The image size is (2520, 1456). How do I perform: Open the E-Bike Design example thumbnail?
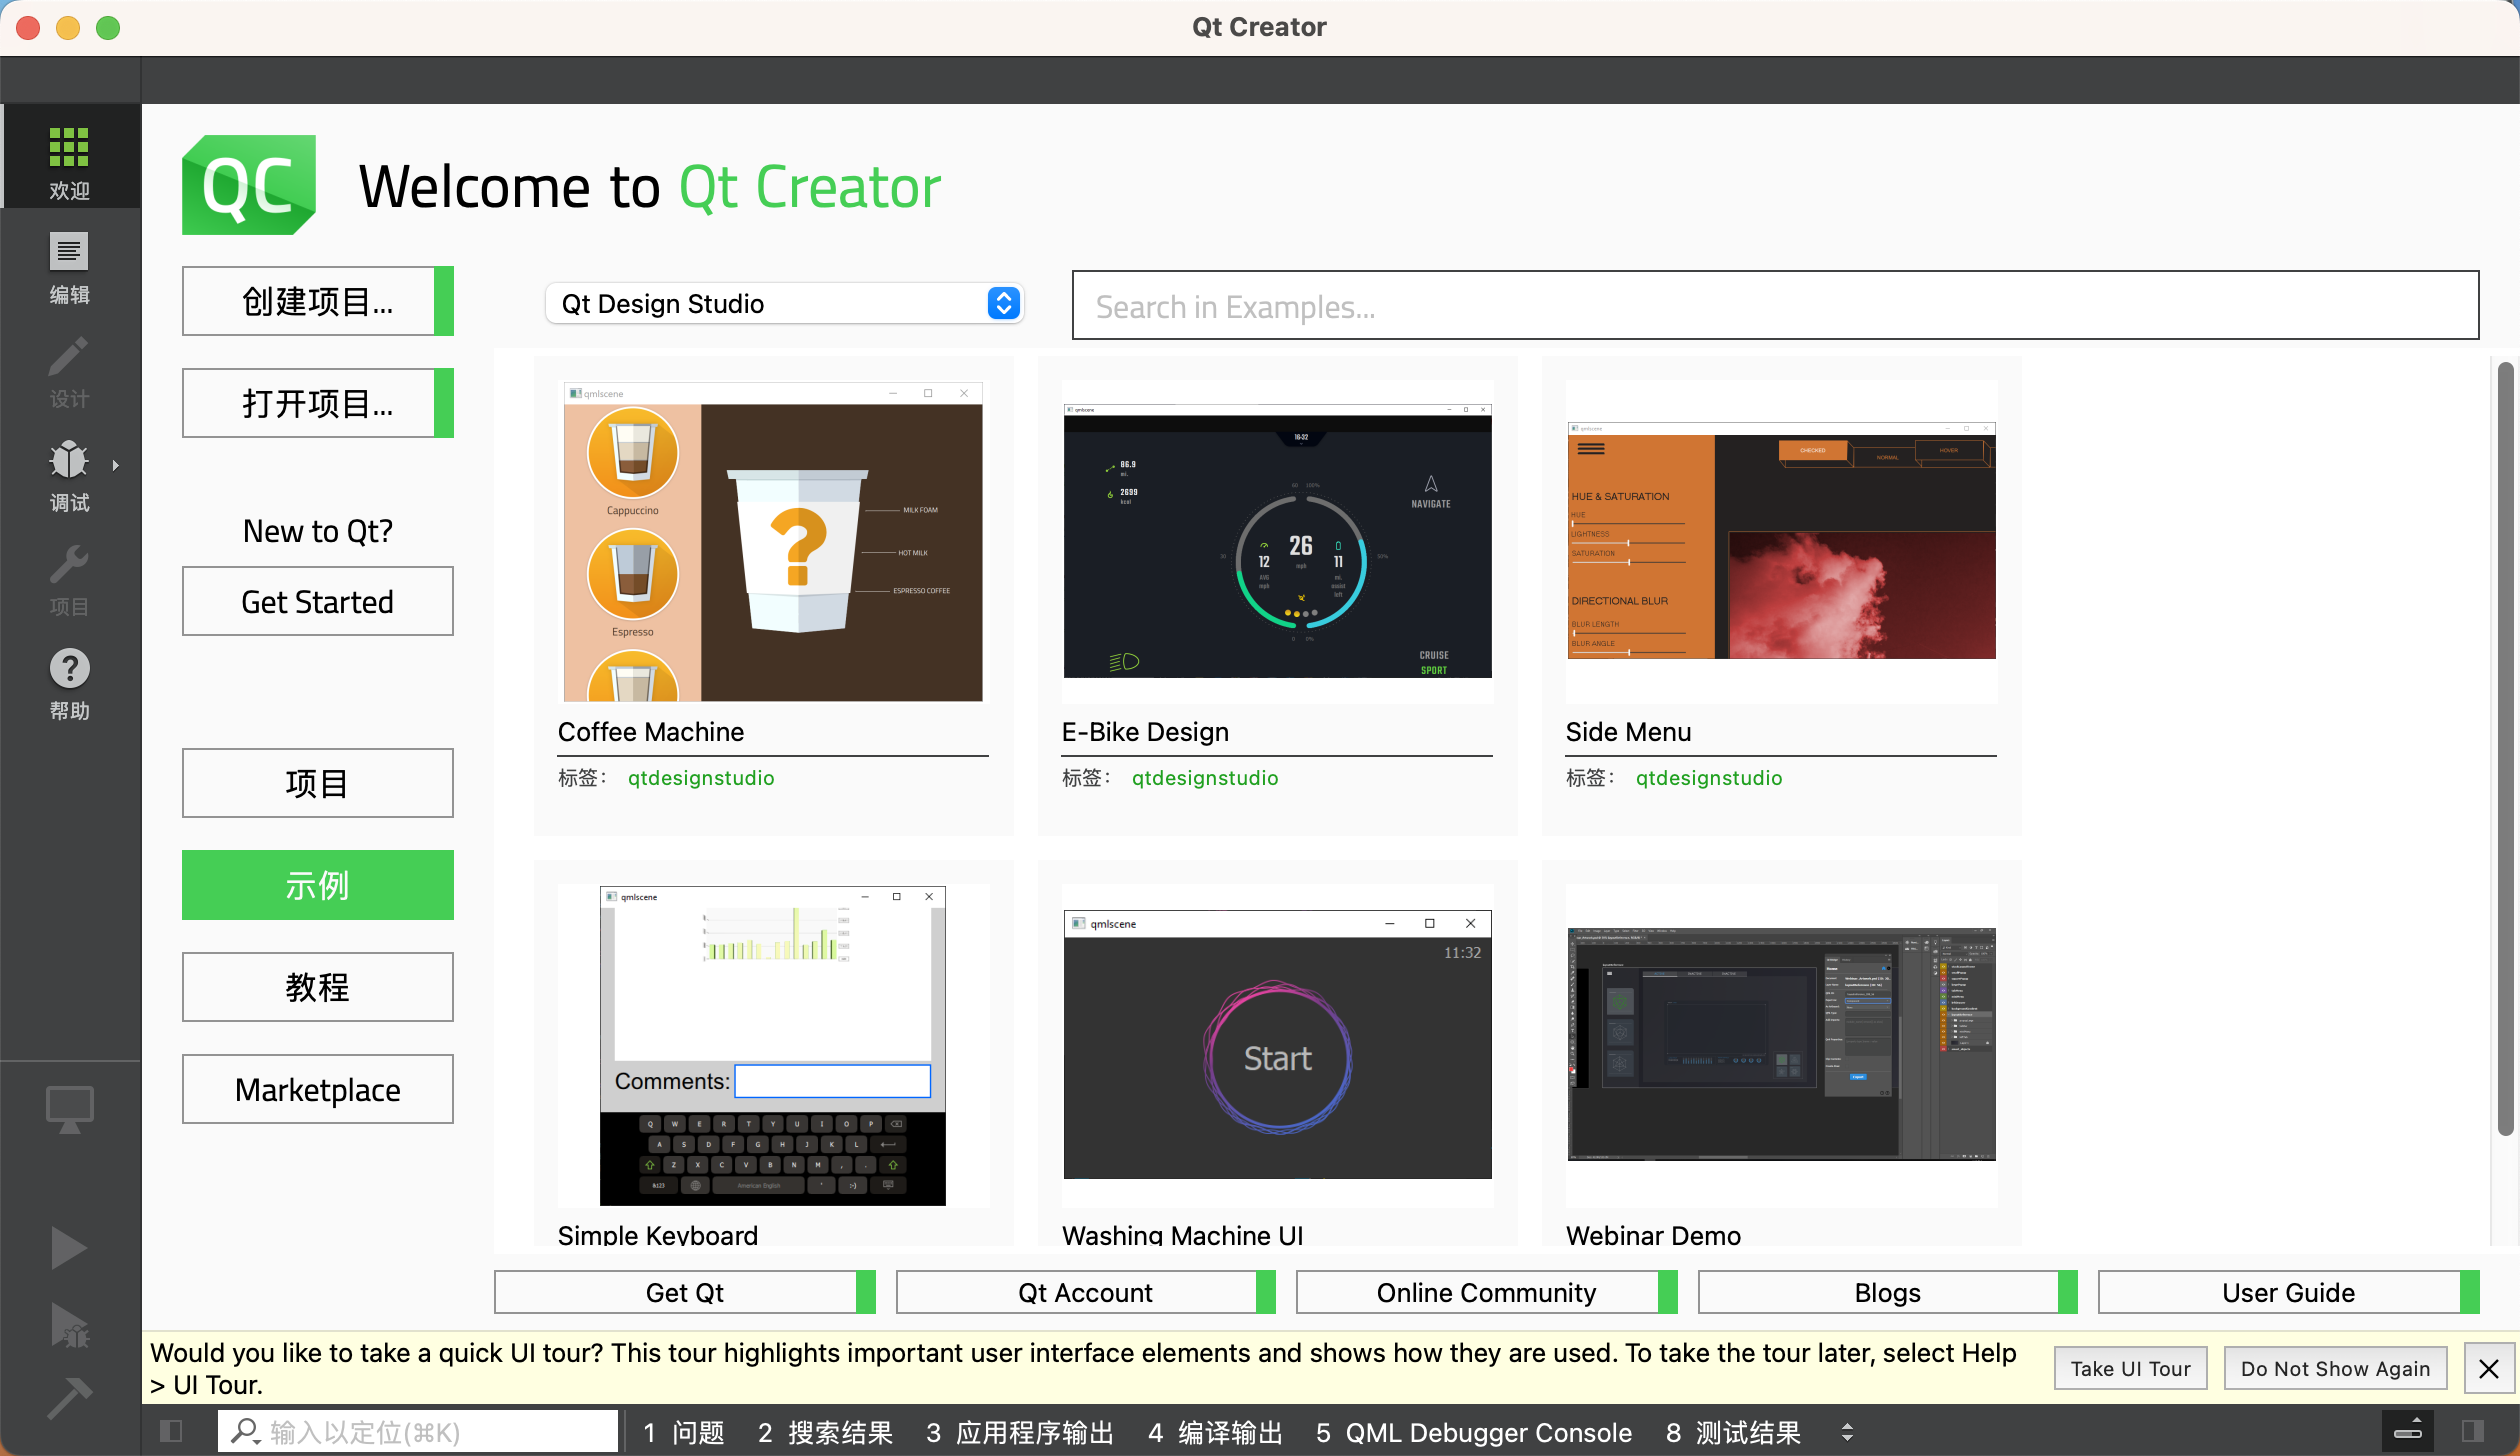(x=1277, y=541)
